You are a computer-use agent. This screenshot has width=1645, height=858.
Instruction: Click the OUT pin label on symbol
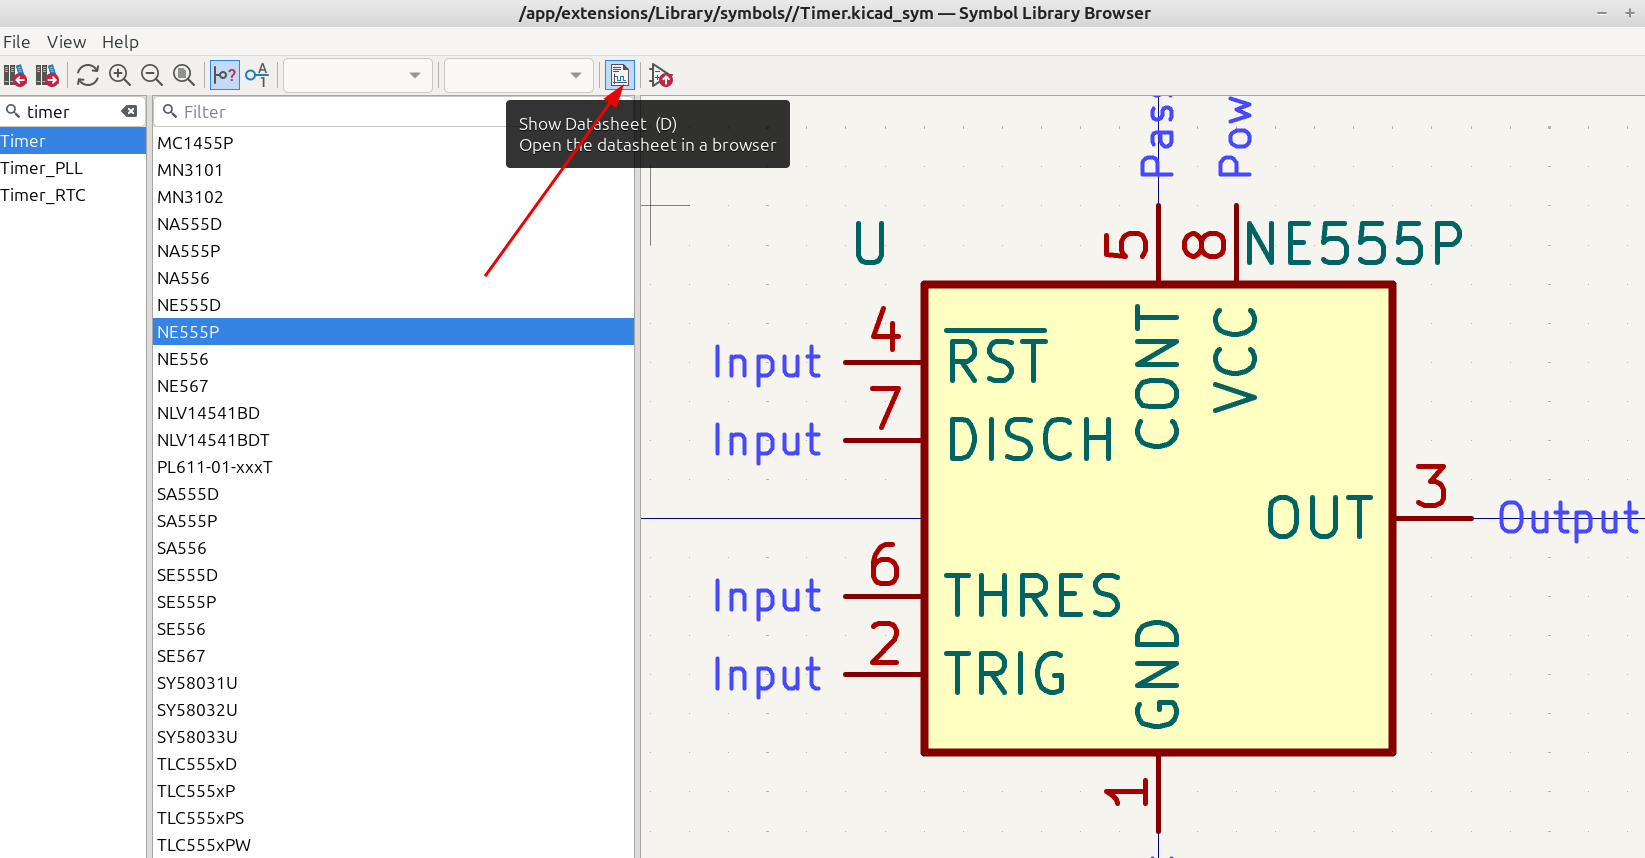[1320, 518]
